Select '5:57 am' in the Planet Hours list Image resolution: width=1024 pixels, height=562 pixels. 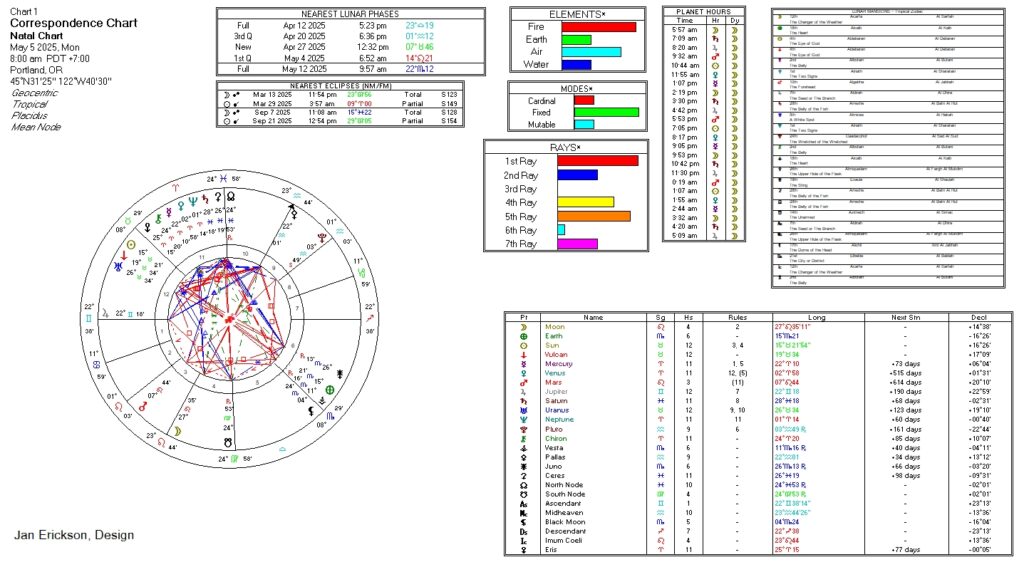pyautogui.click(x=684, y=29)
